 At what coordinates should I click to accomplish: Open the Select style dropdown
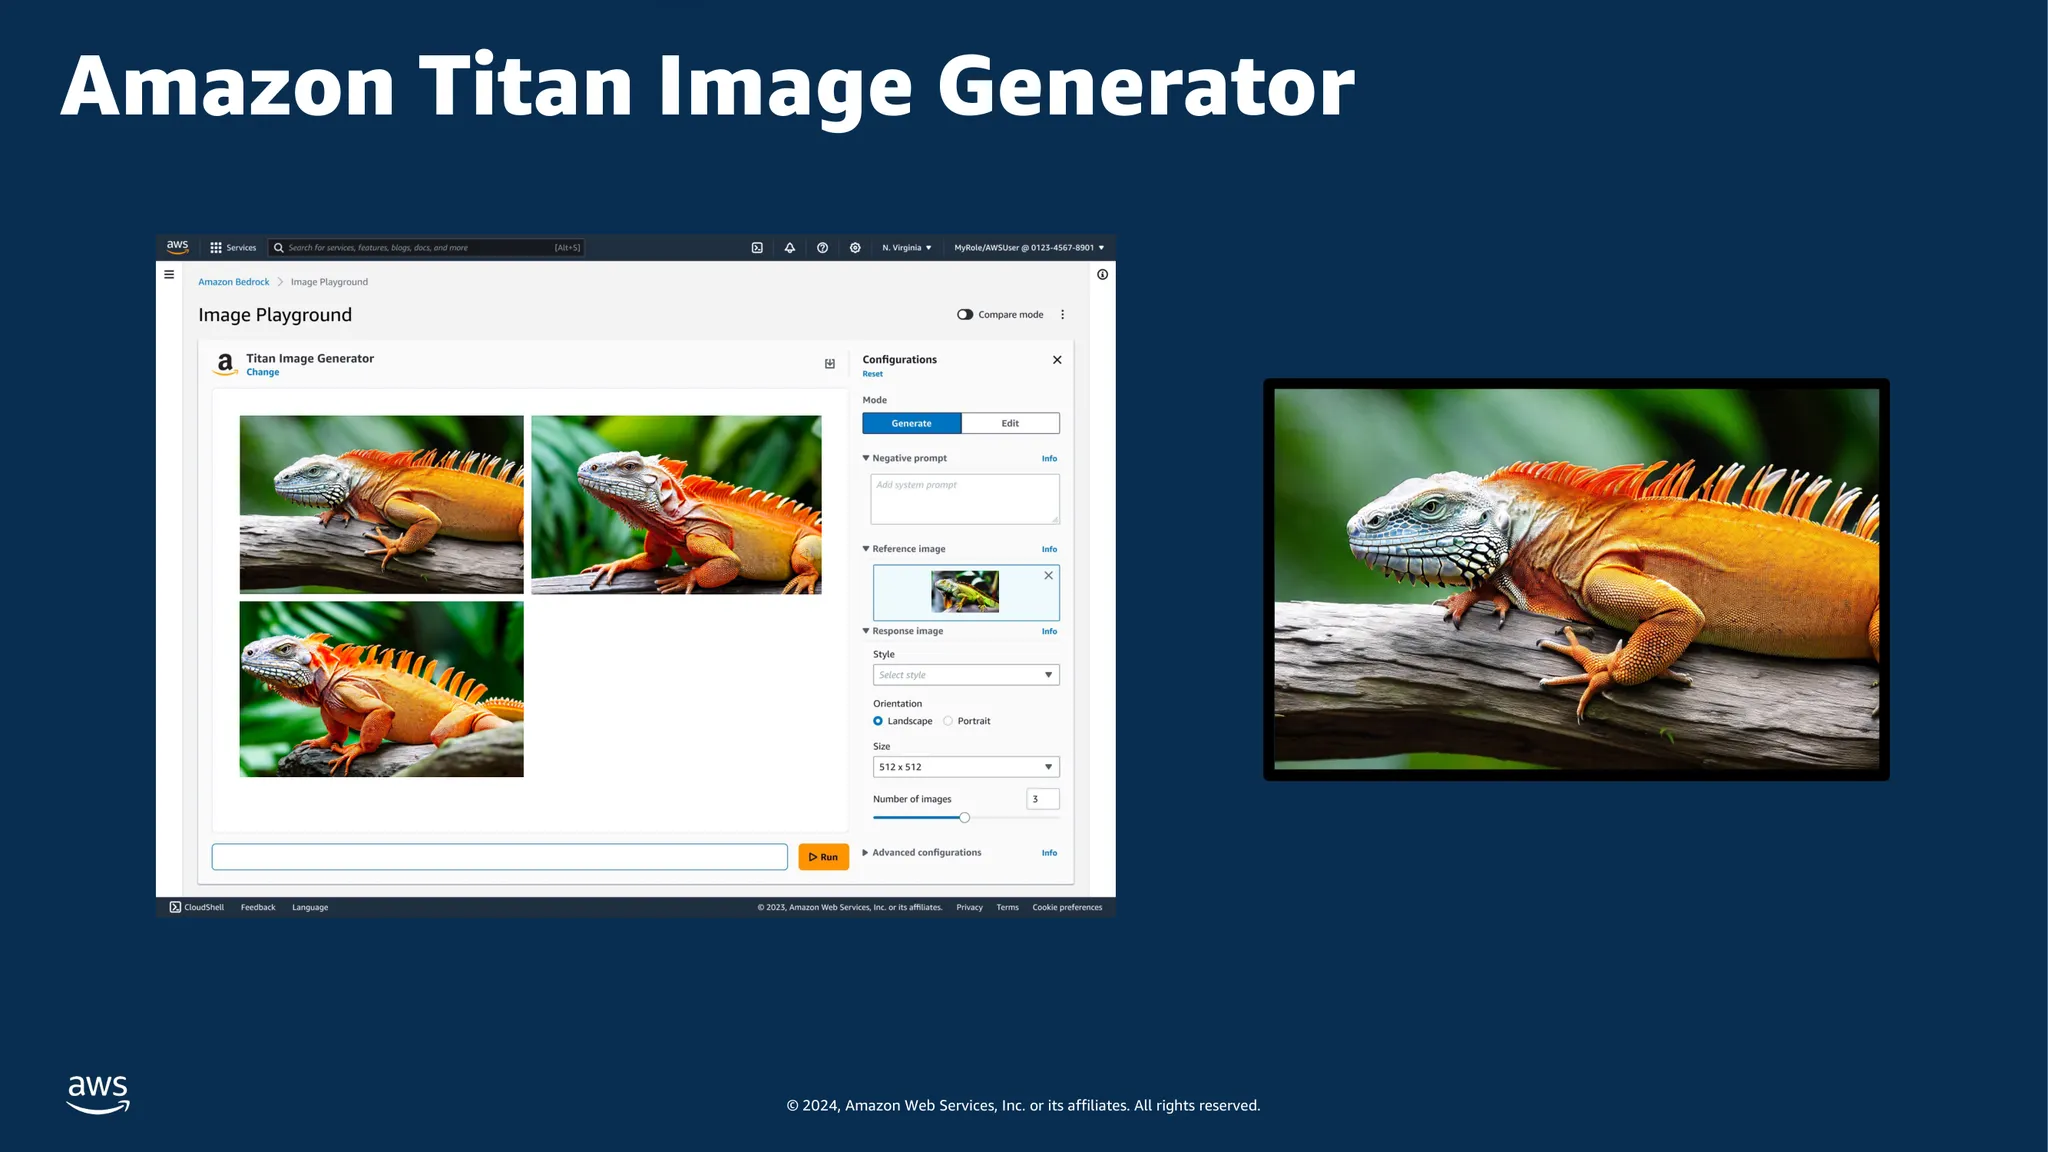[x=965, y=675]
